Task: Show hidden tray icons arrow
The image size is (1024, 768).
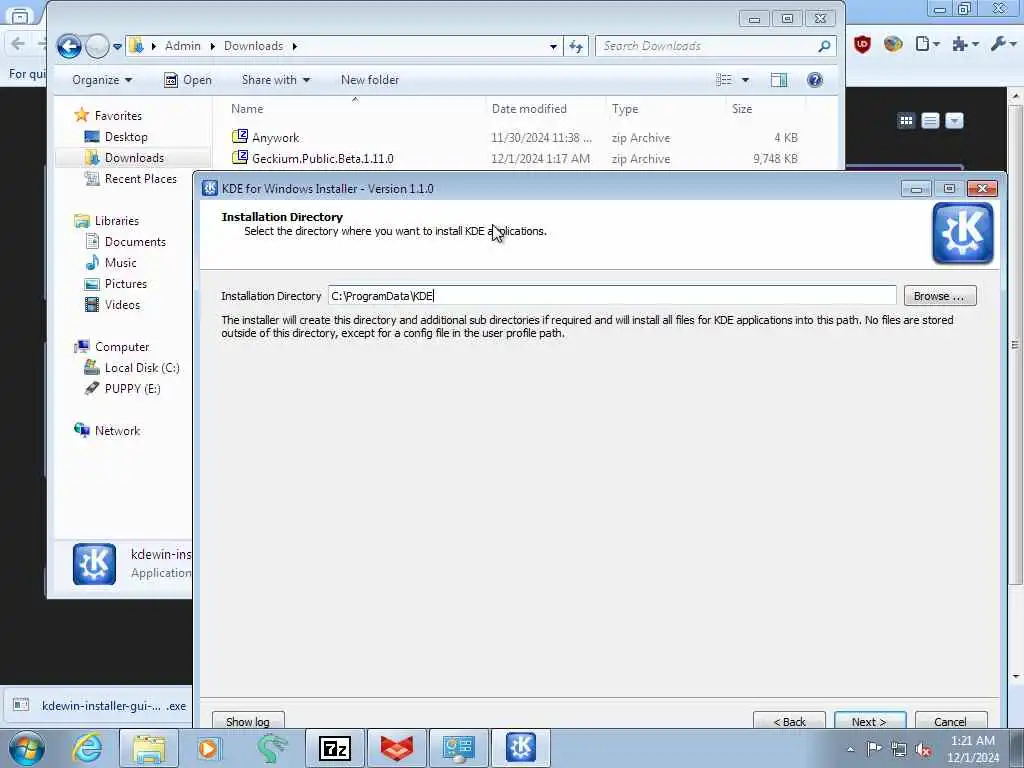Action: pos(850,750)
